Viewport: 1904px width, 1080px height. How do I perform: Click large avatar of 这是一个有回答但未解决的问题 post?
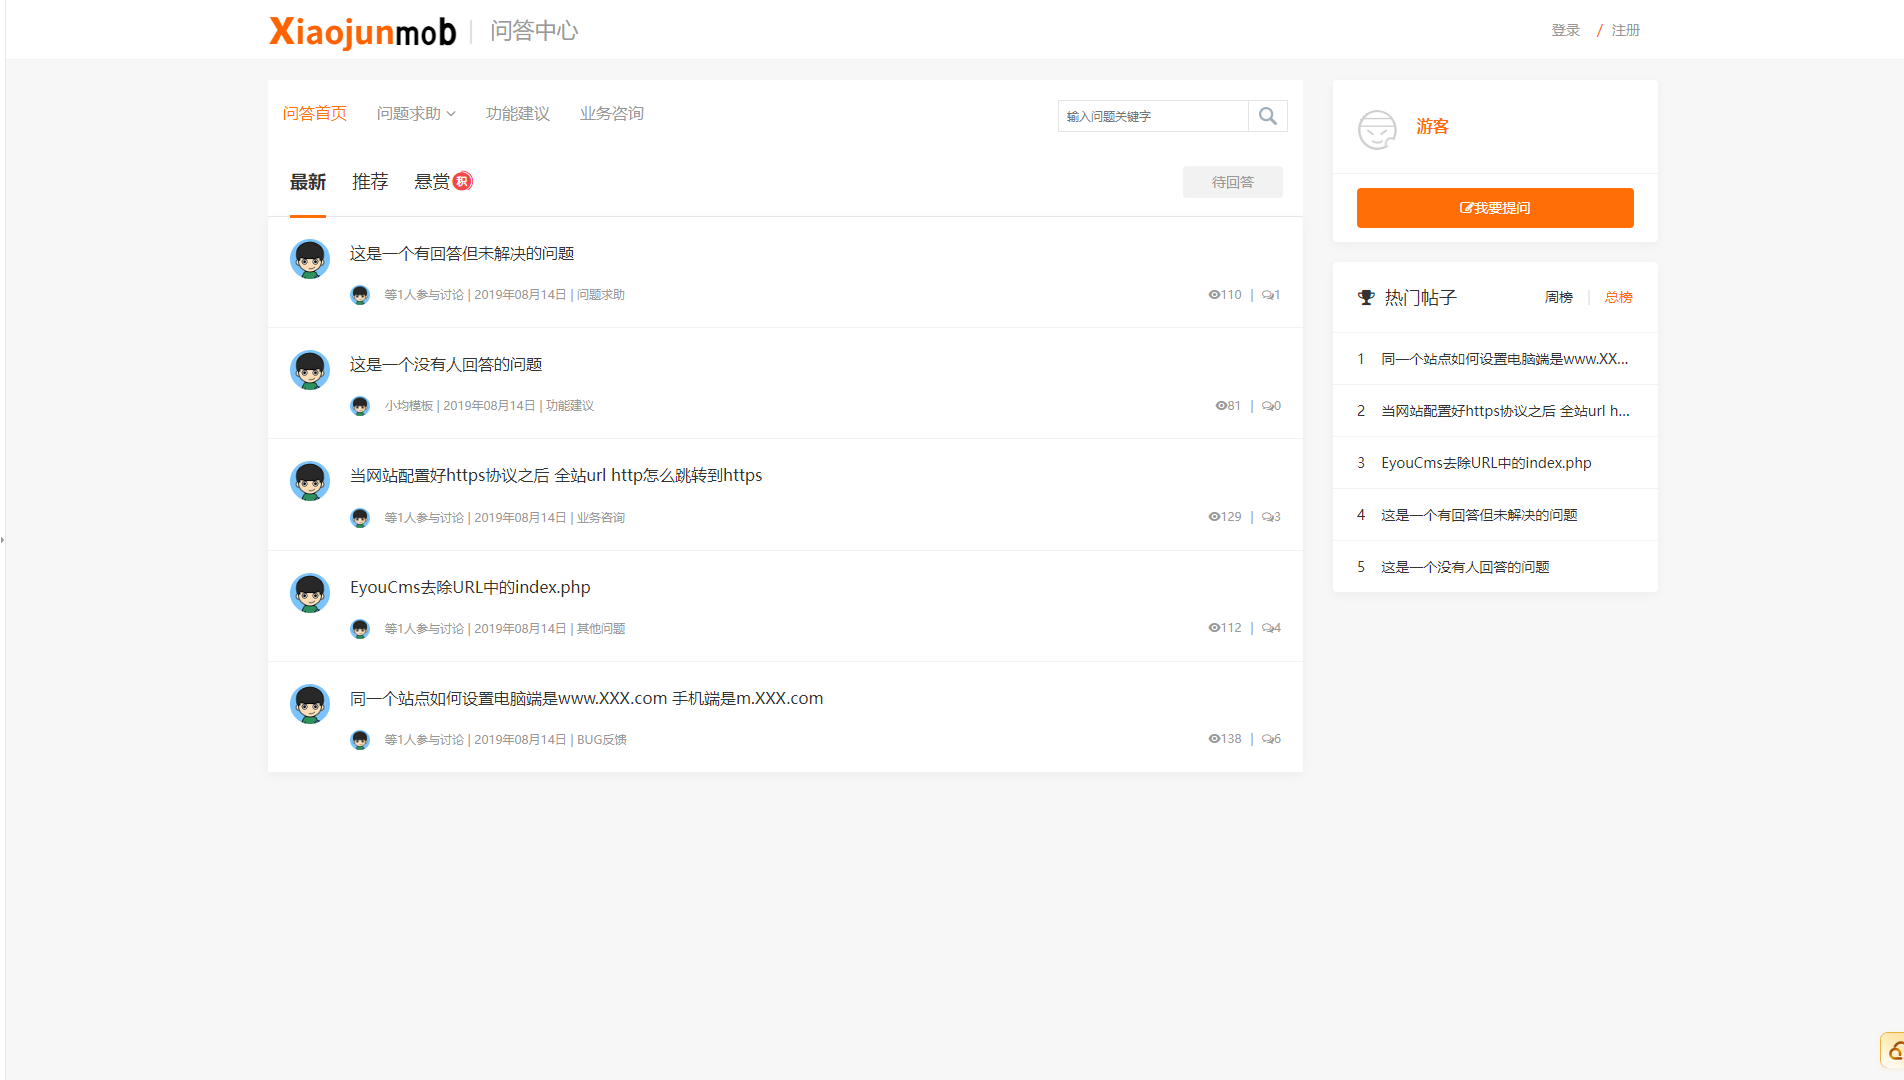tap(310, 259)
